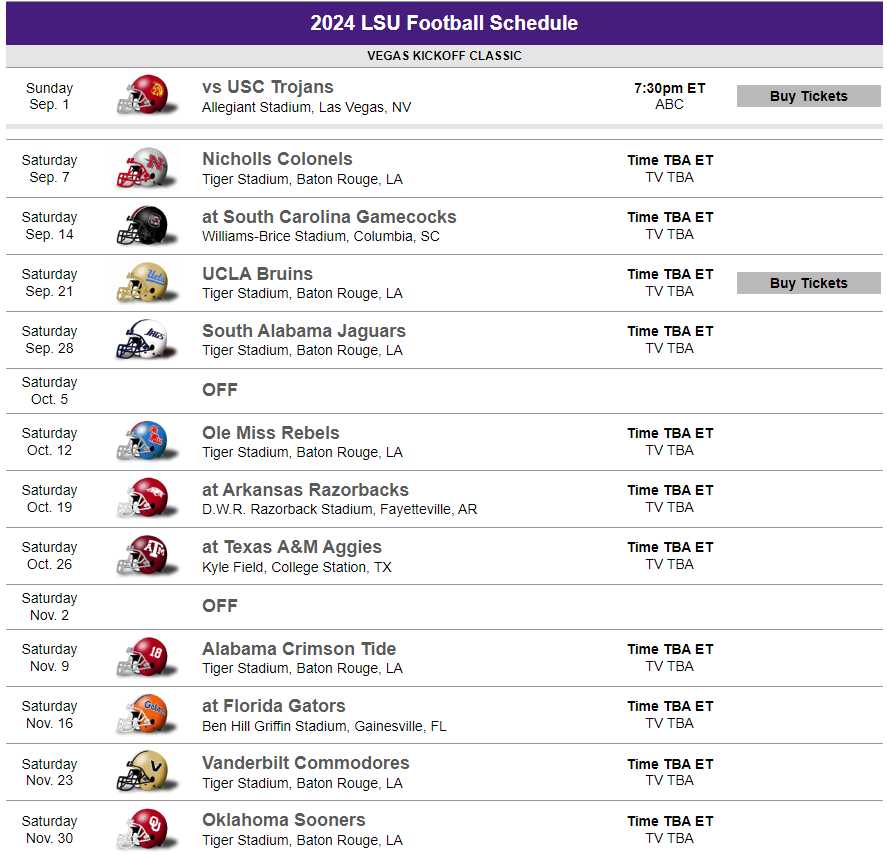This screenshot has height=855, width=887.
Task: Open the Oklahoma Sooners game link
Action: coord(283,820)
